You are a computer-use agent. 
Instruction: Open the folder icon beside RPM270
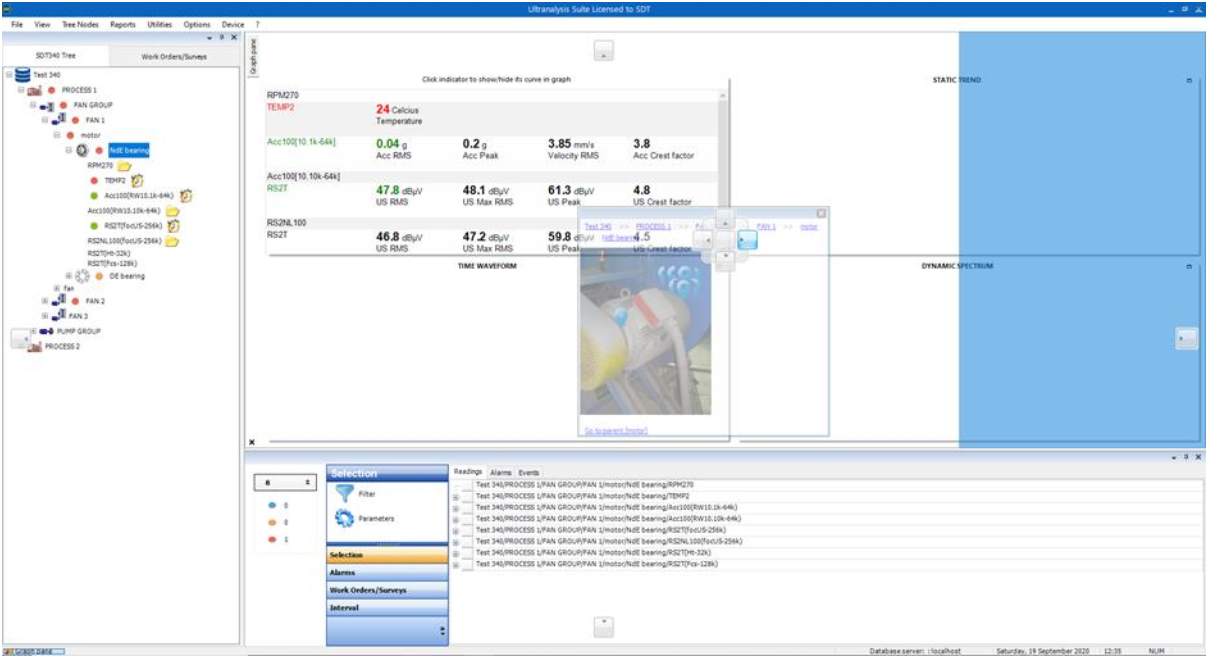(125, 167)
